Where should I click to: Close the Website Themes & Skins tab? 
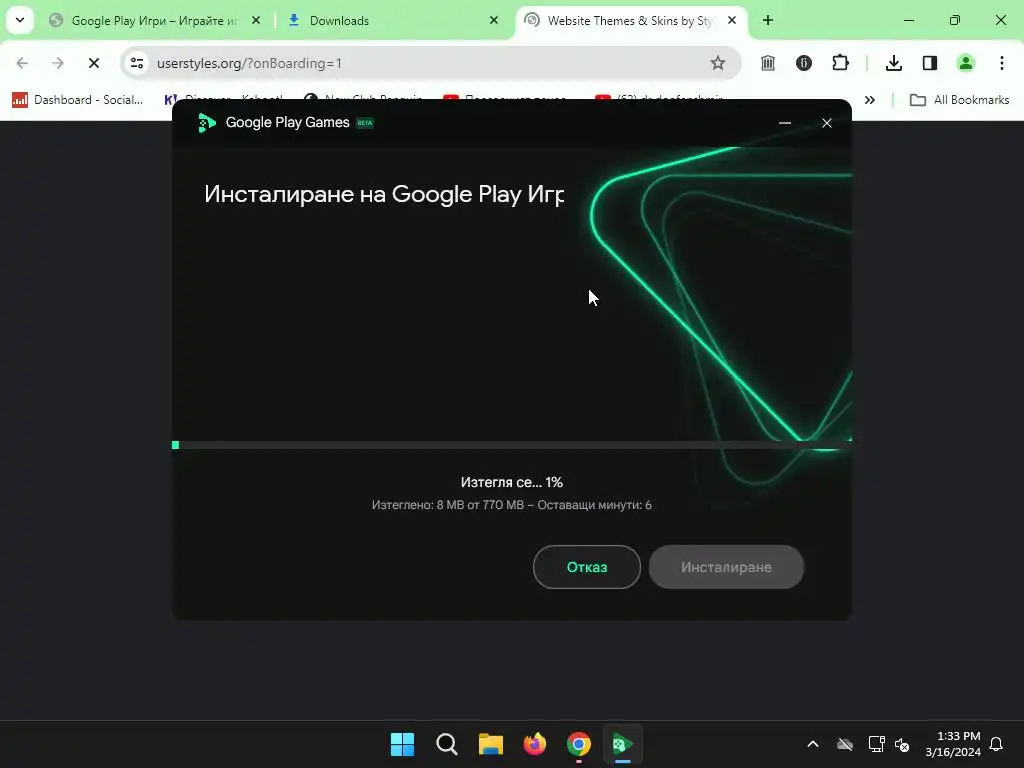coord(732,21)
